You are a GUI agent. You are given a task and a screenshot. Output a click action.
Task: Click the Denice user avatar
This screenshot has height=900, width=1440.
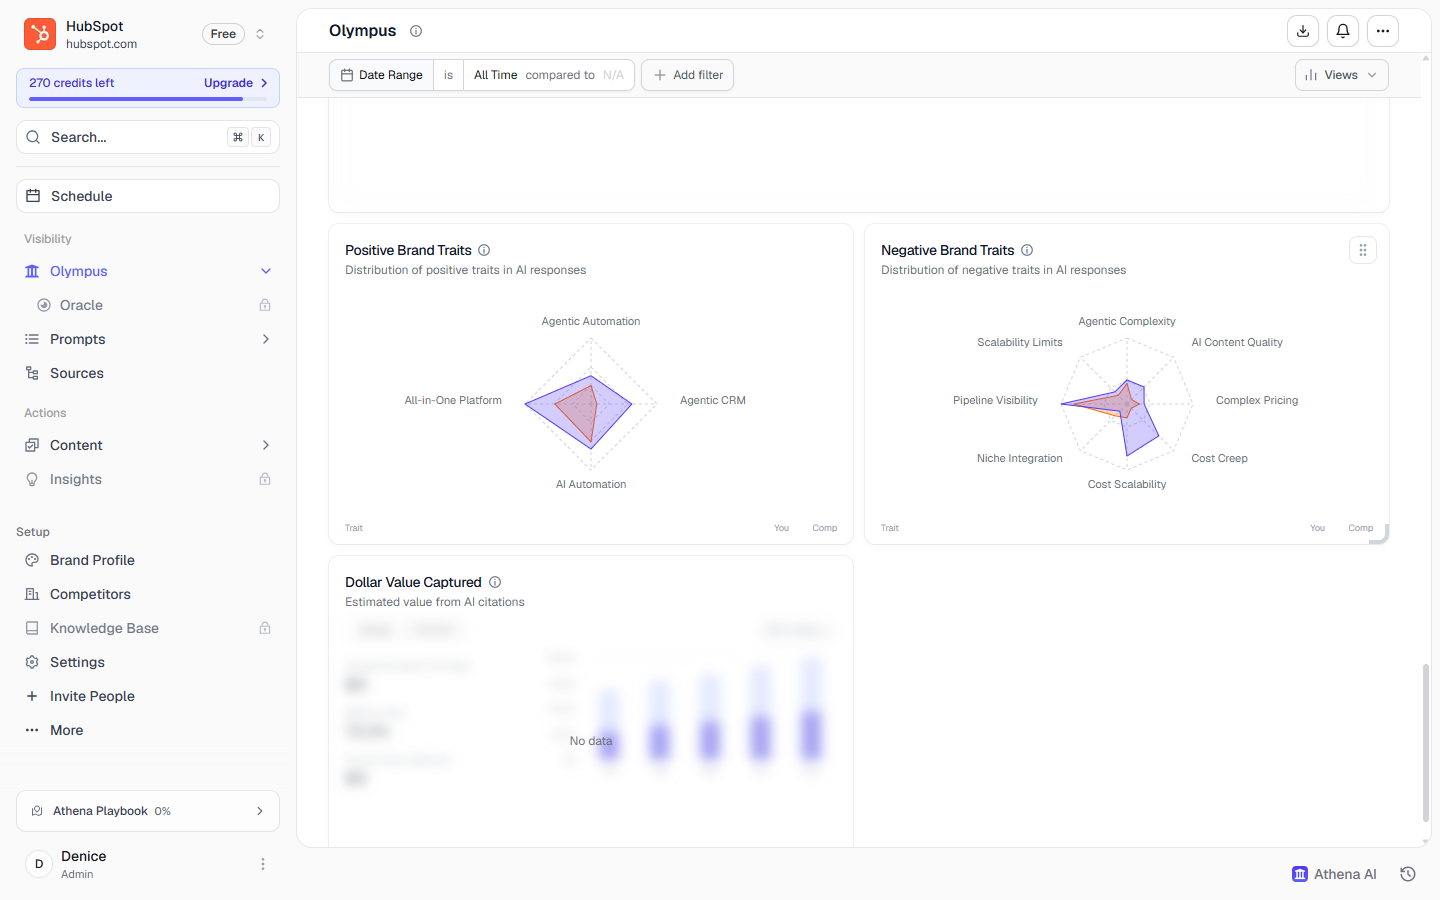click(39, 864)
